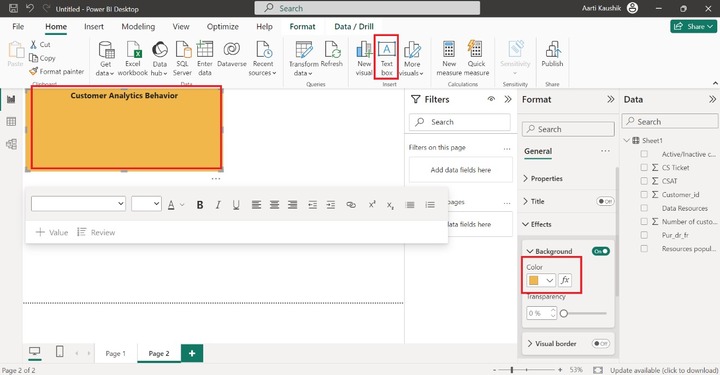Switch to mobile layout icon

pyautogui.click(x=60, y=352)
